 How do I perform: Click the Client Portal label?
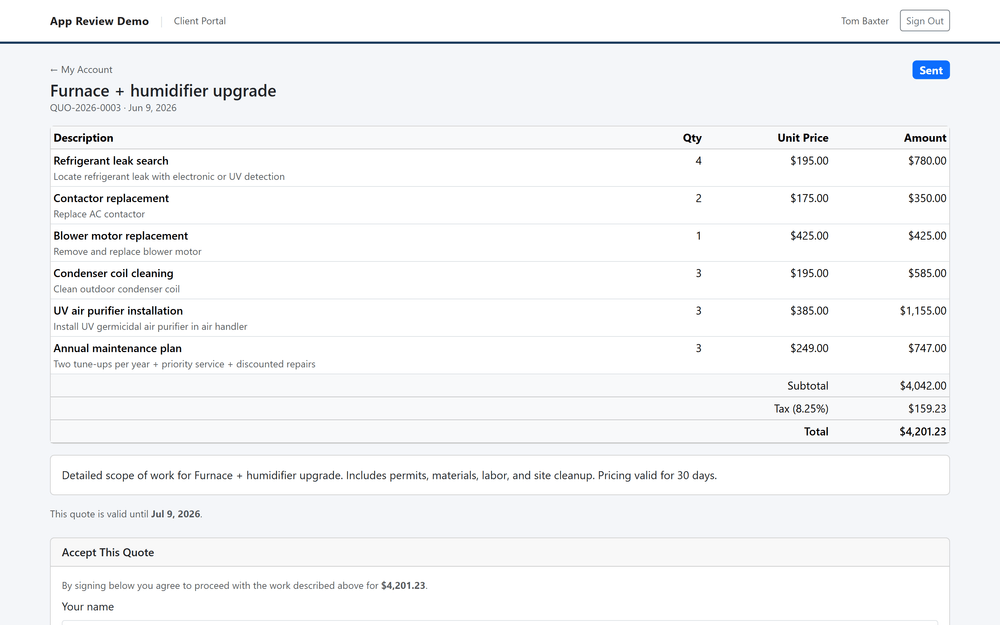(x=200, y=21)
